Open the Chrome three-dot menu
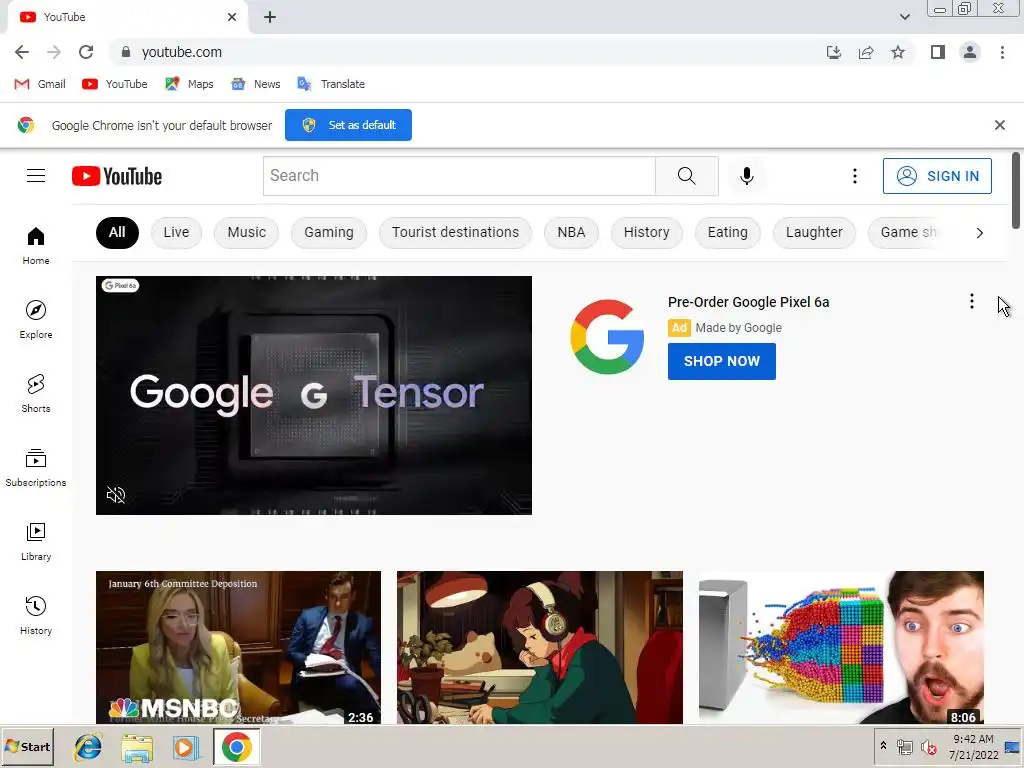 tap(1002, 52)
